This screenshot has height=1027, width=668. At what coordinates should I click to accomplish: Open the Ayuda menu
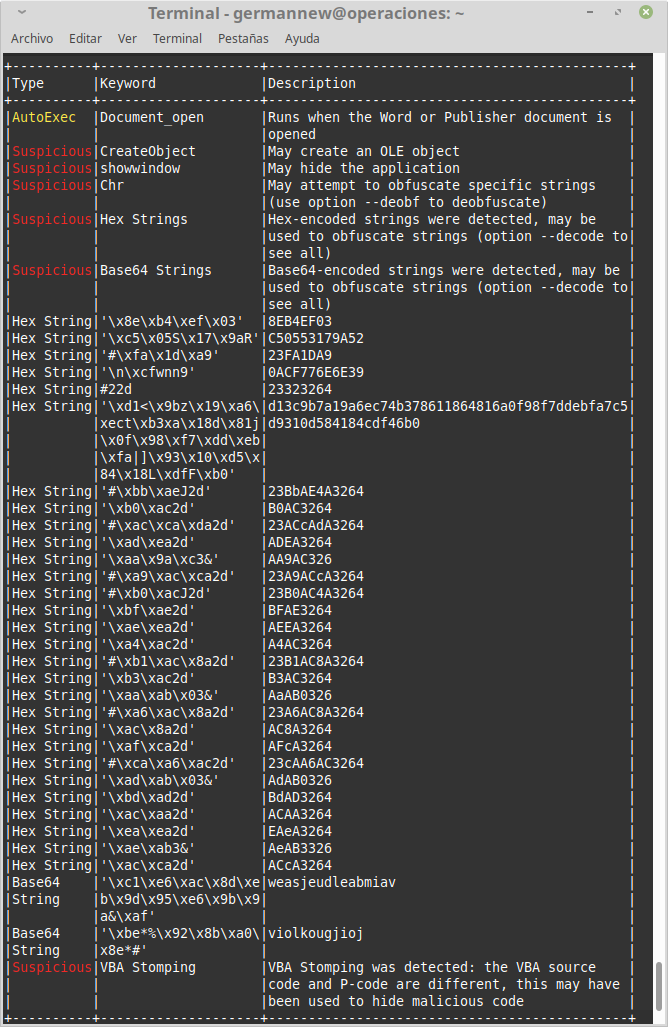(302, 39)
